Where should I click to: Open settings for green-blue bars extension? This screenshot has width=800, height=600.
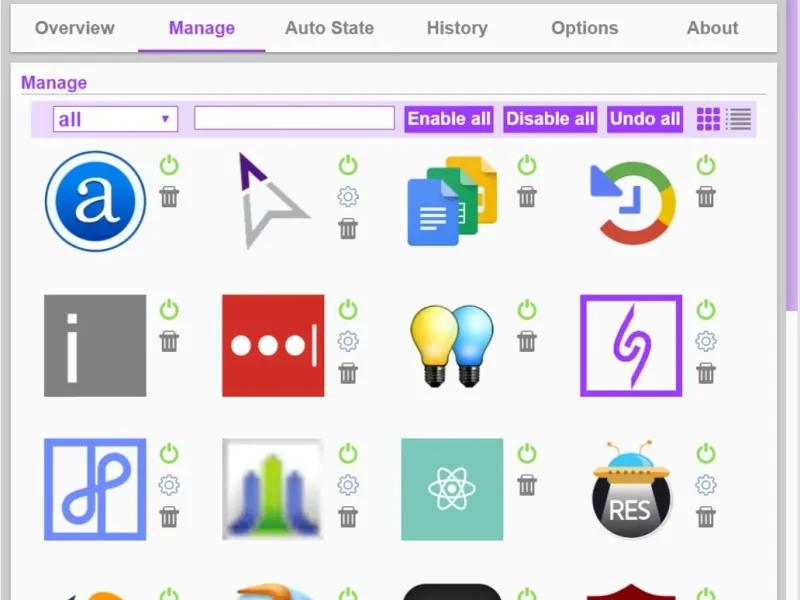pos(348,485)
